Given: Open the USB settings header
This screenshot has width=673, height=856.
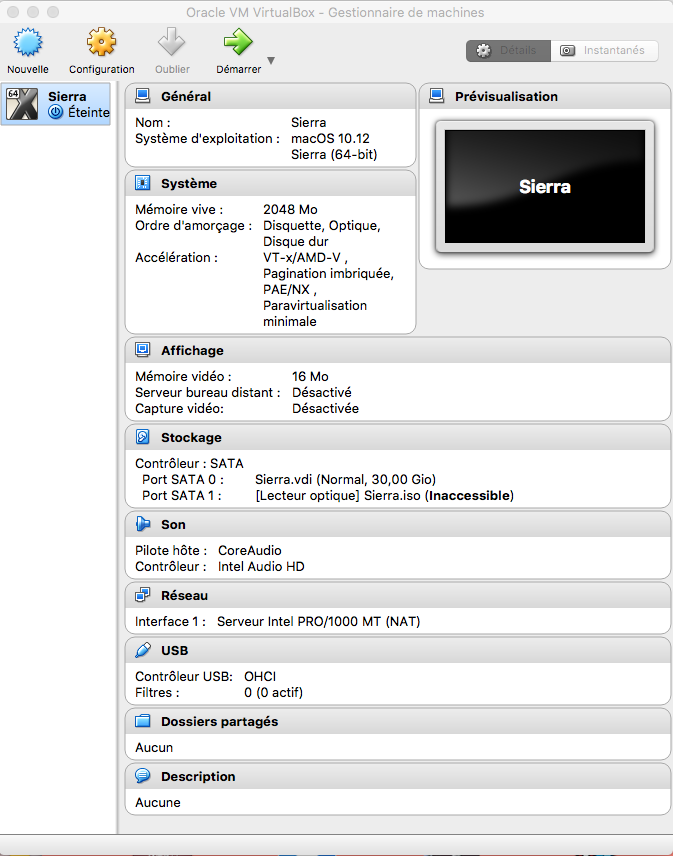Looking at the screenshot, I should pyautogui.click(x=174, y=651).
